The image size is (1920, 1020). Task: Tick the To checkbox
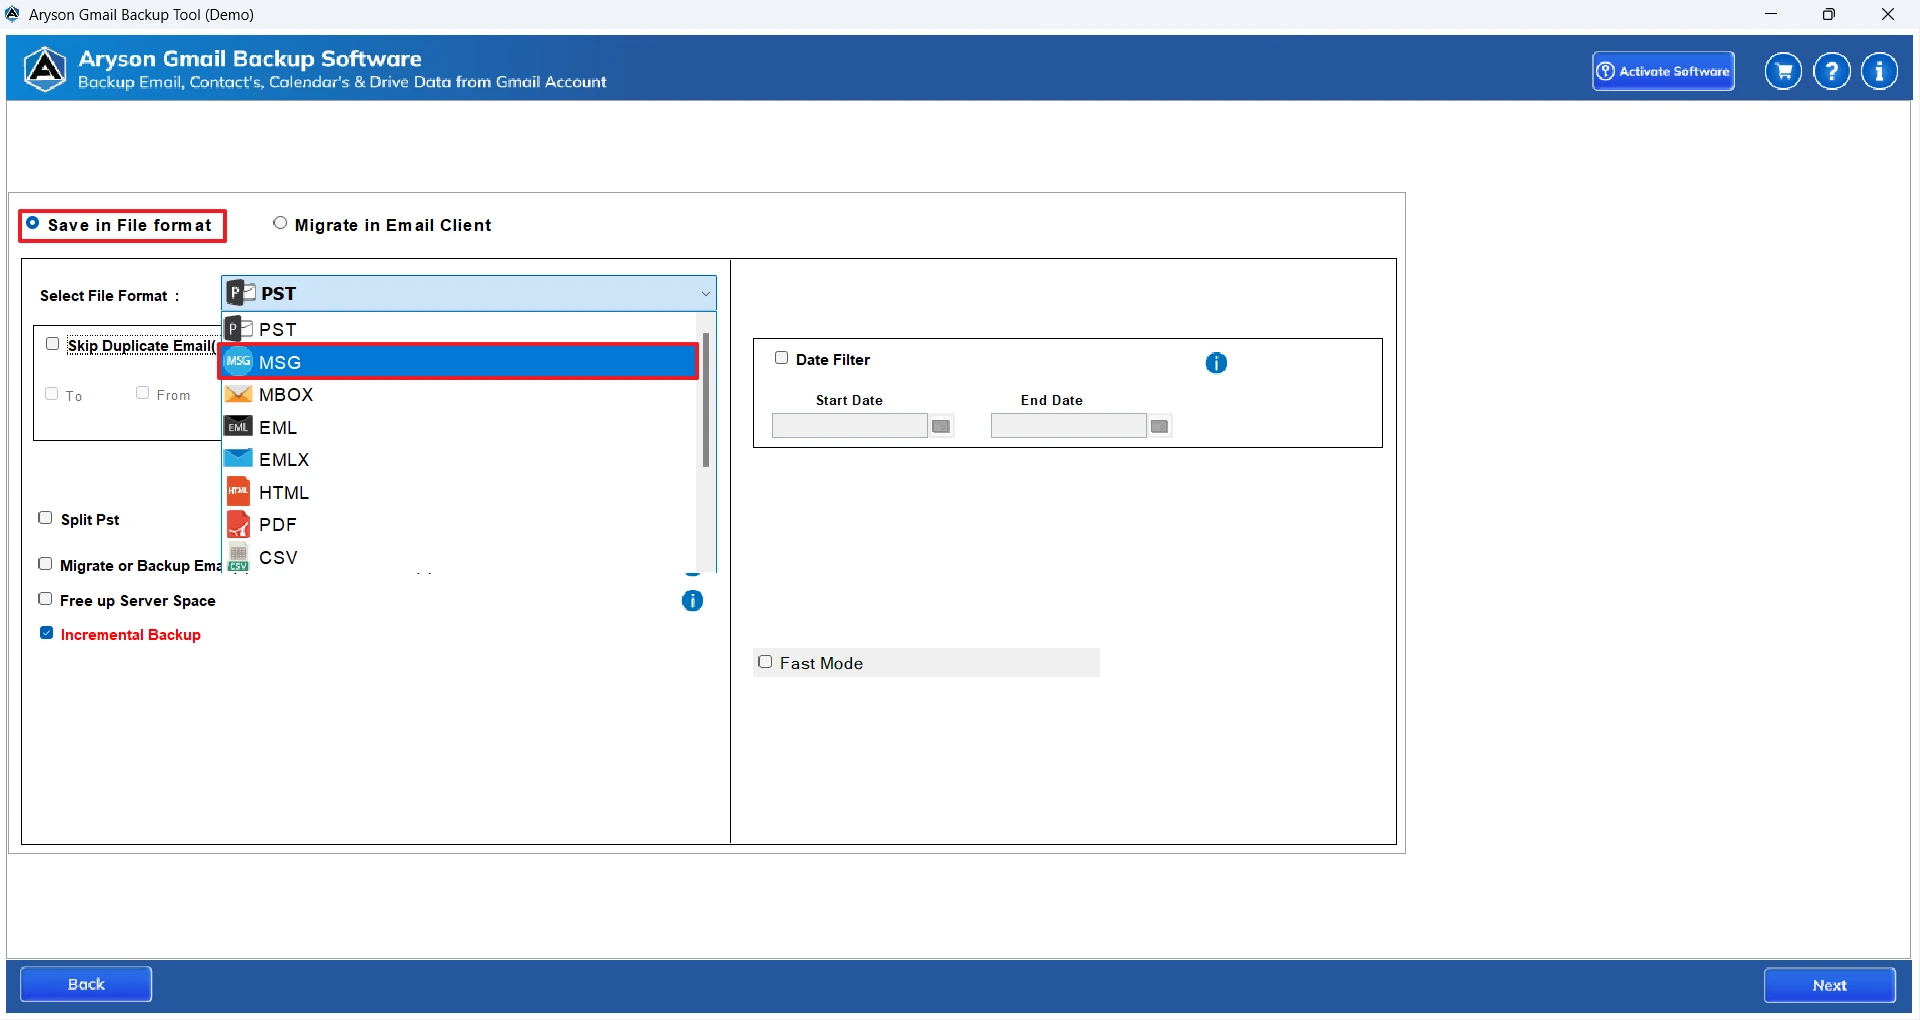(x=52, y=394)
